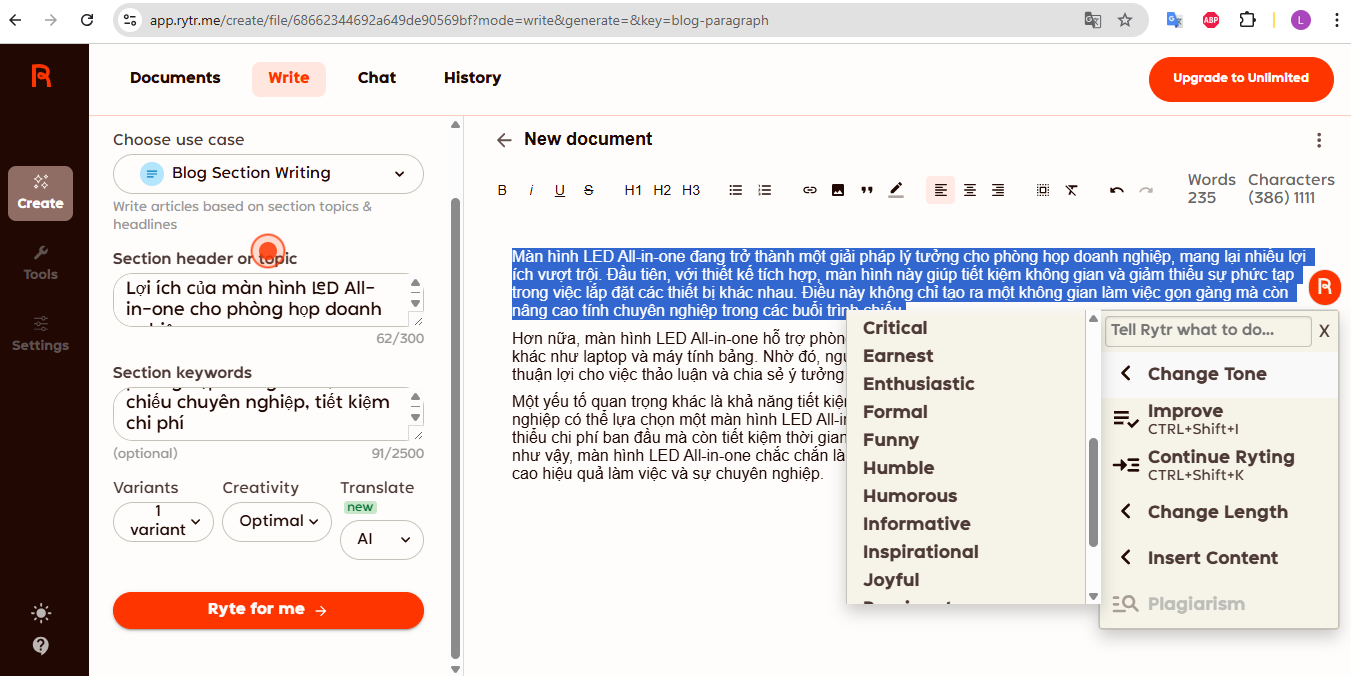
Task: Add a block quote
Action: click(x=867, y=190)
